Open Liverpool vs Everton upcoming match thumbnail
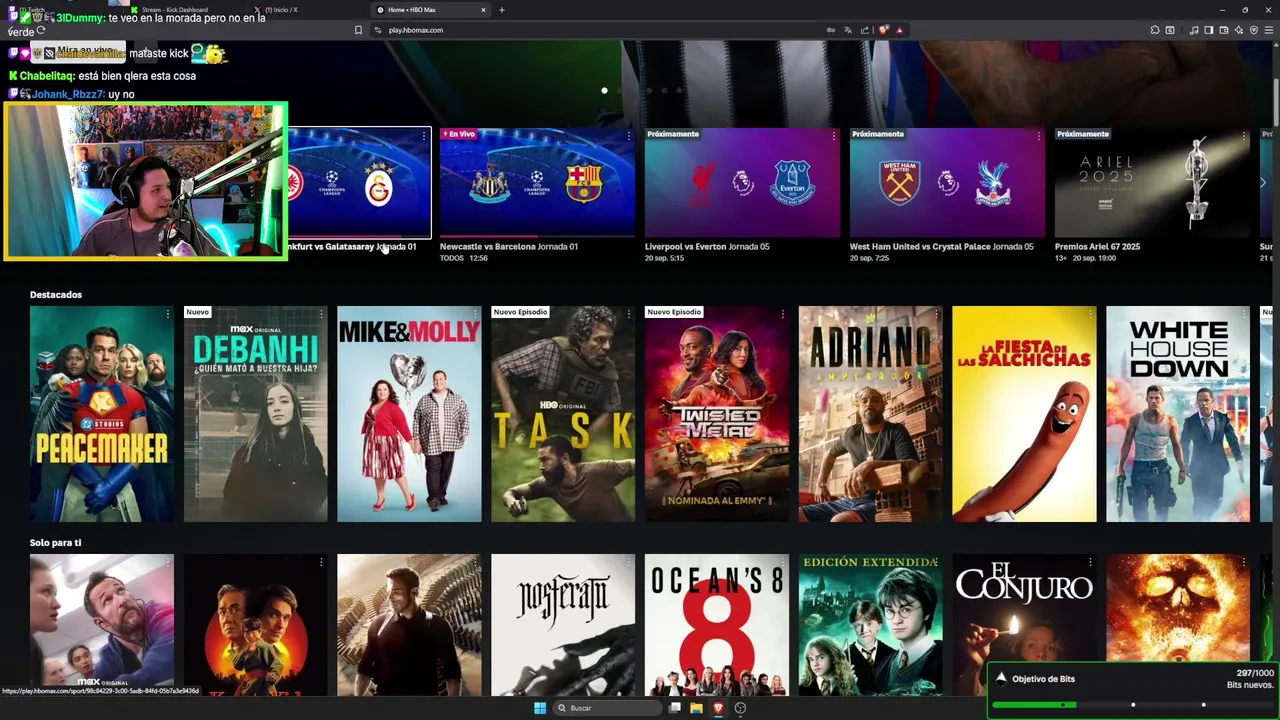Screen dimensions: 1280x720 point(742,182)
